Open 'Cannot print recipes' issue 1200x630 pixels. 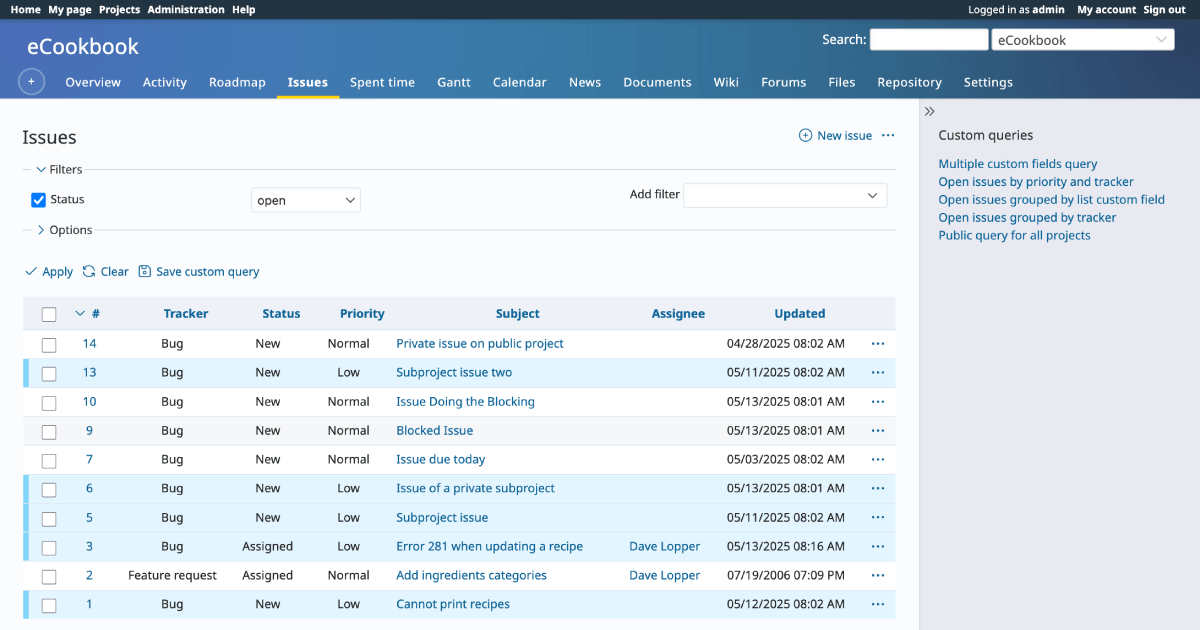point(453,605)
